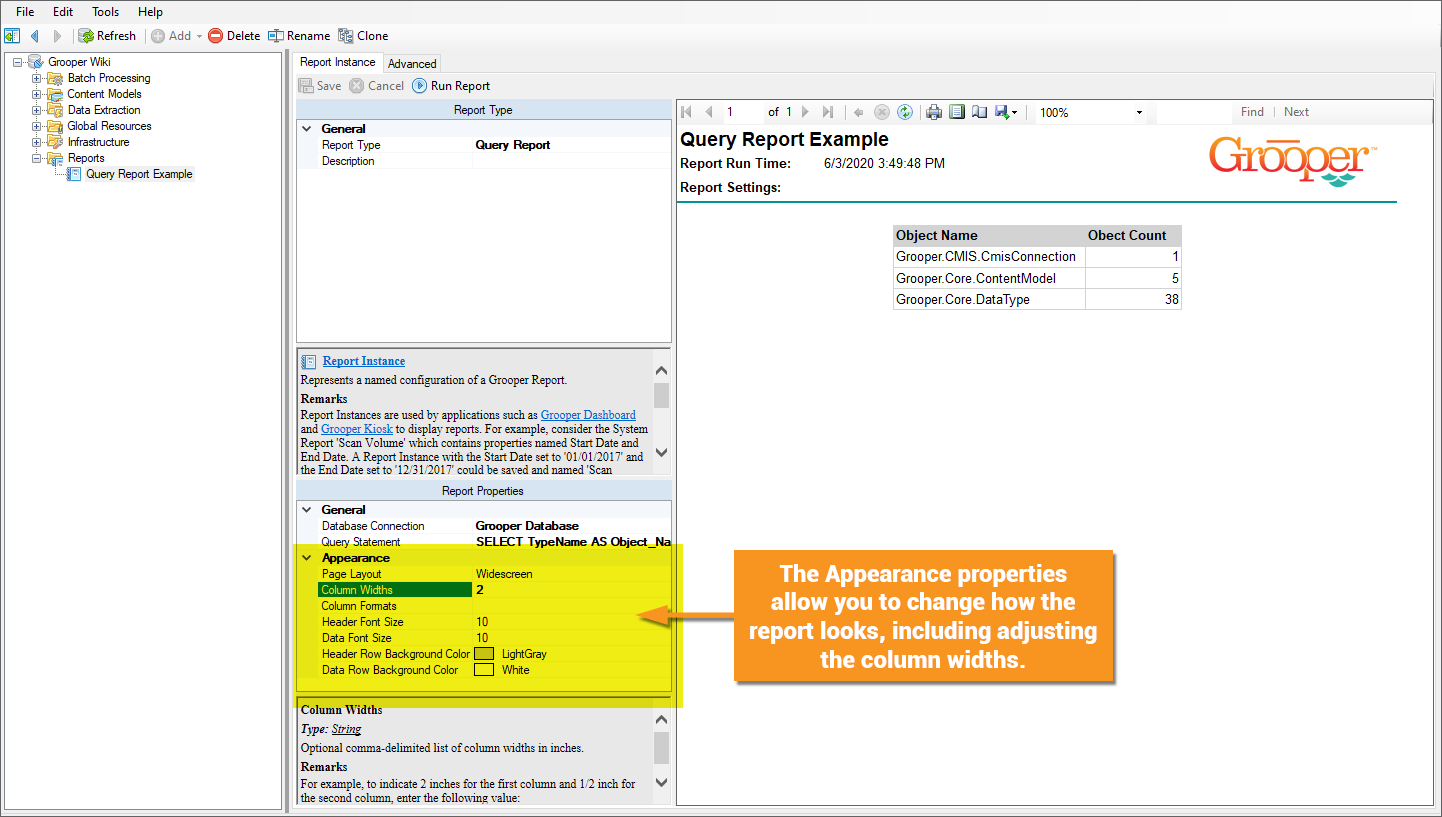Click the current page number field
Viewport: 1442px width, 817px height.
point(742,112)
